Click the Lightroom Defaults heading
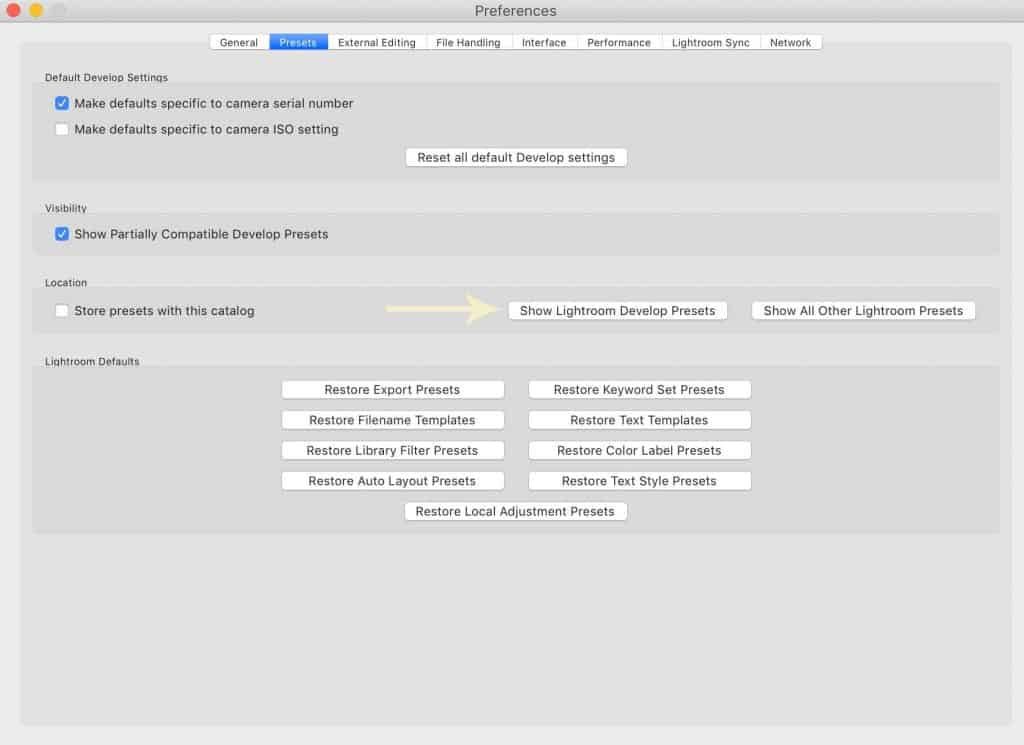1024x745 pixels. click(92, 362)
